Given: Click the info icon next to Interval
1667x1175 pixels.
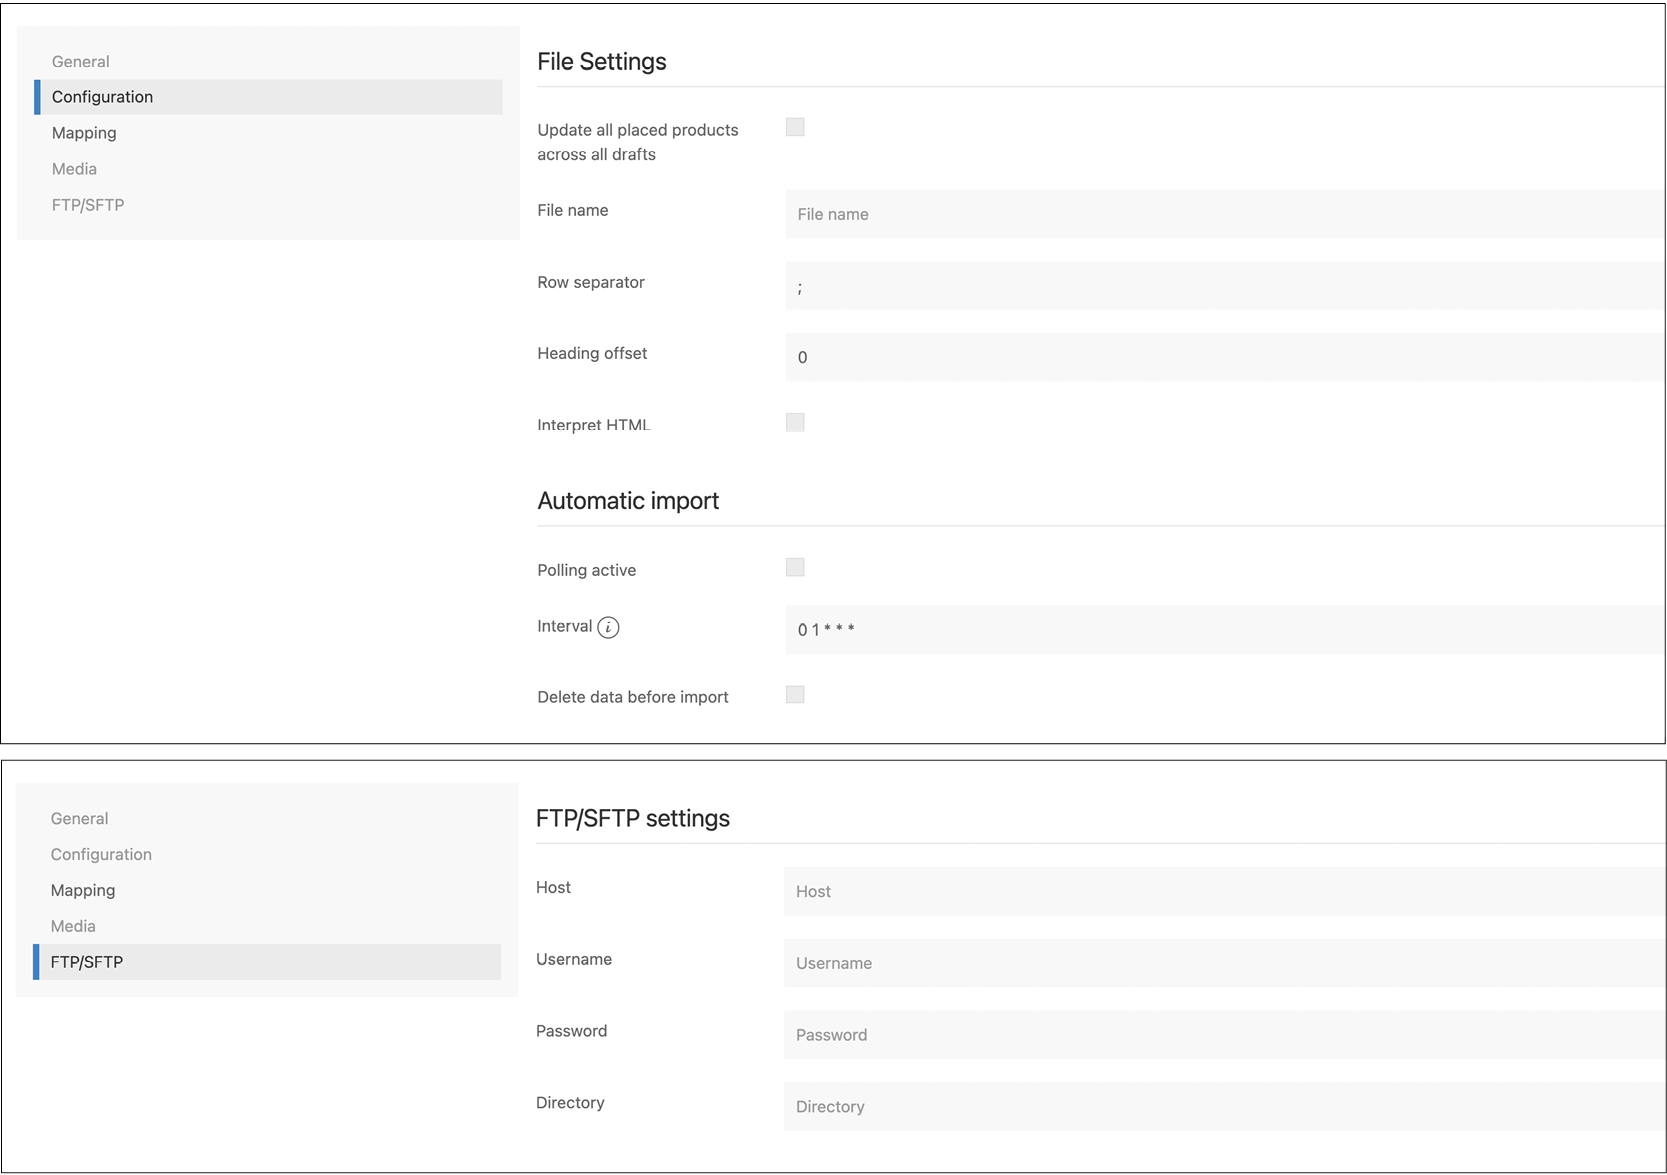Looking at the screenshot, I should click(x=608, y=627).
